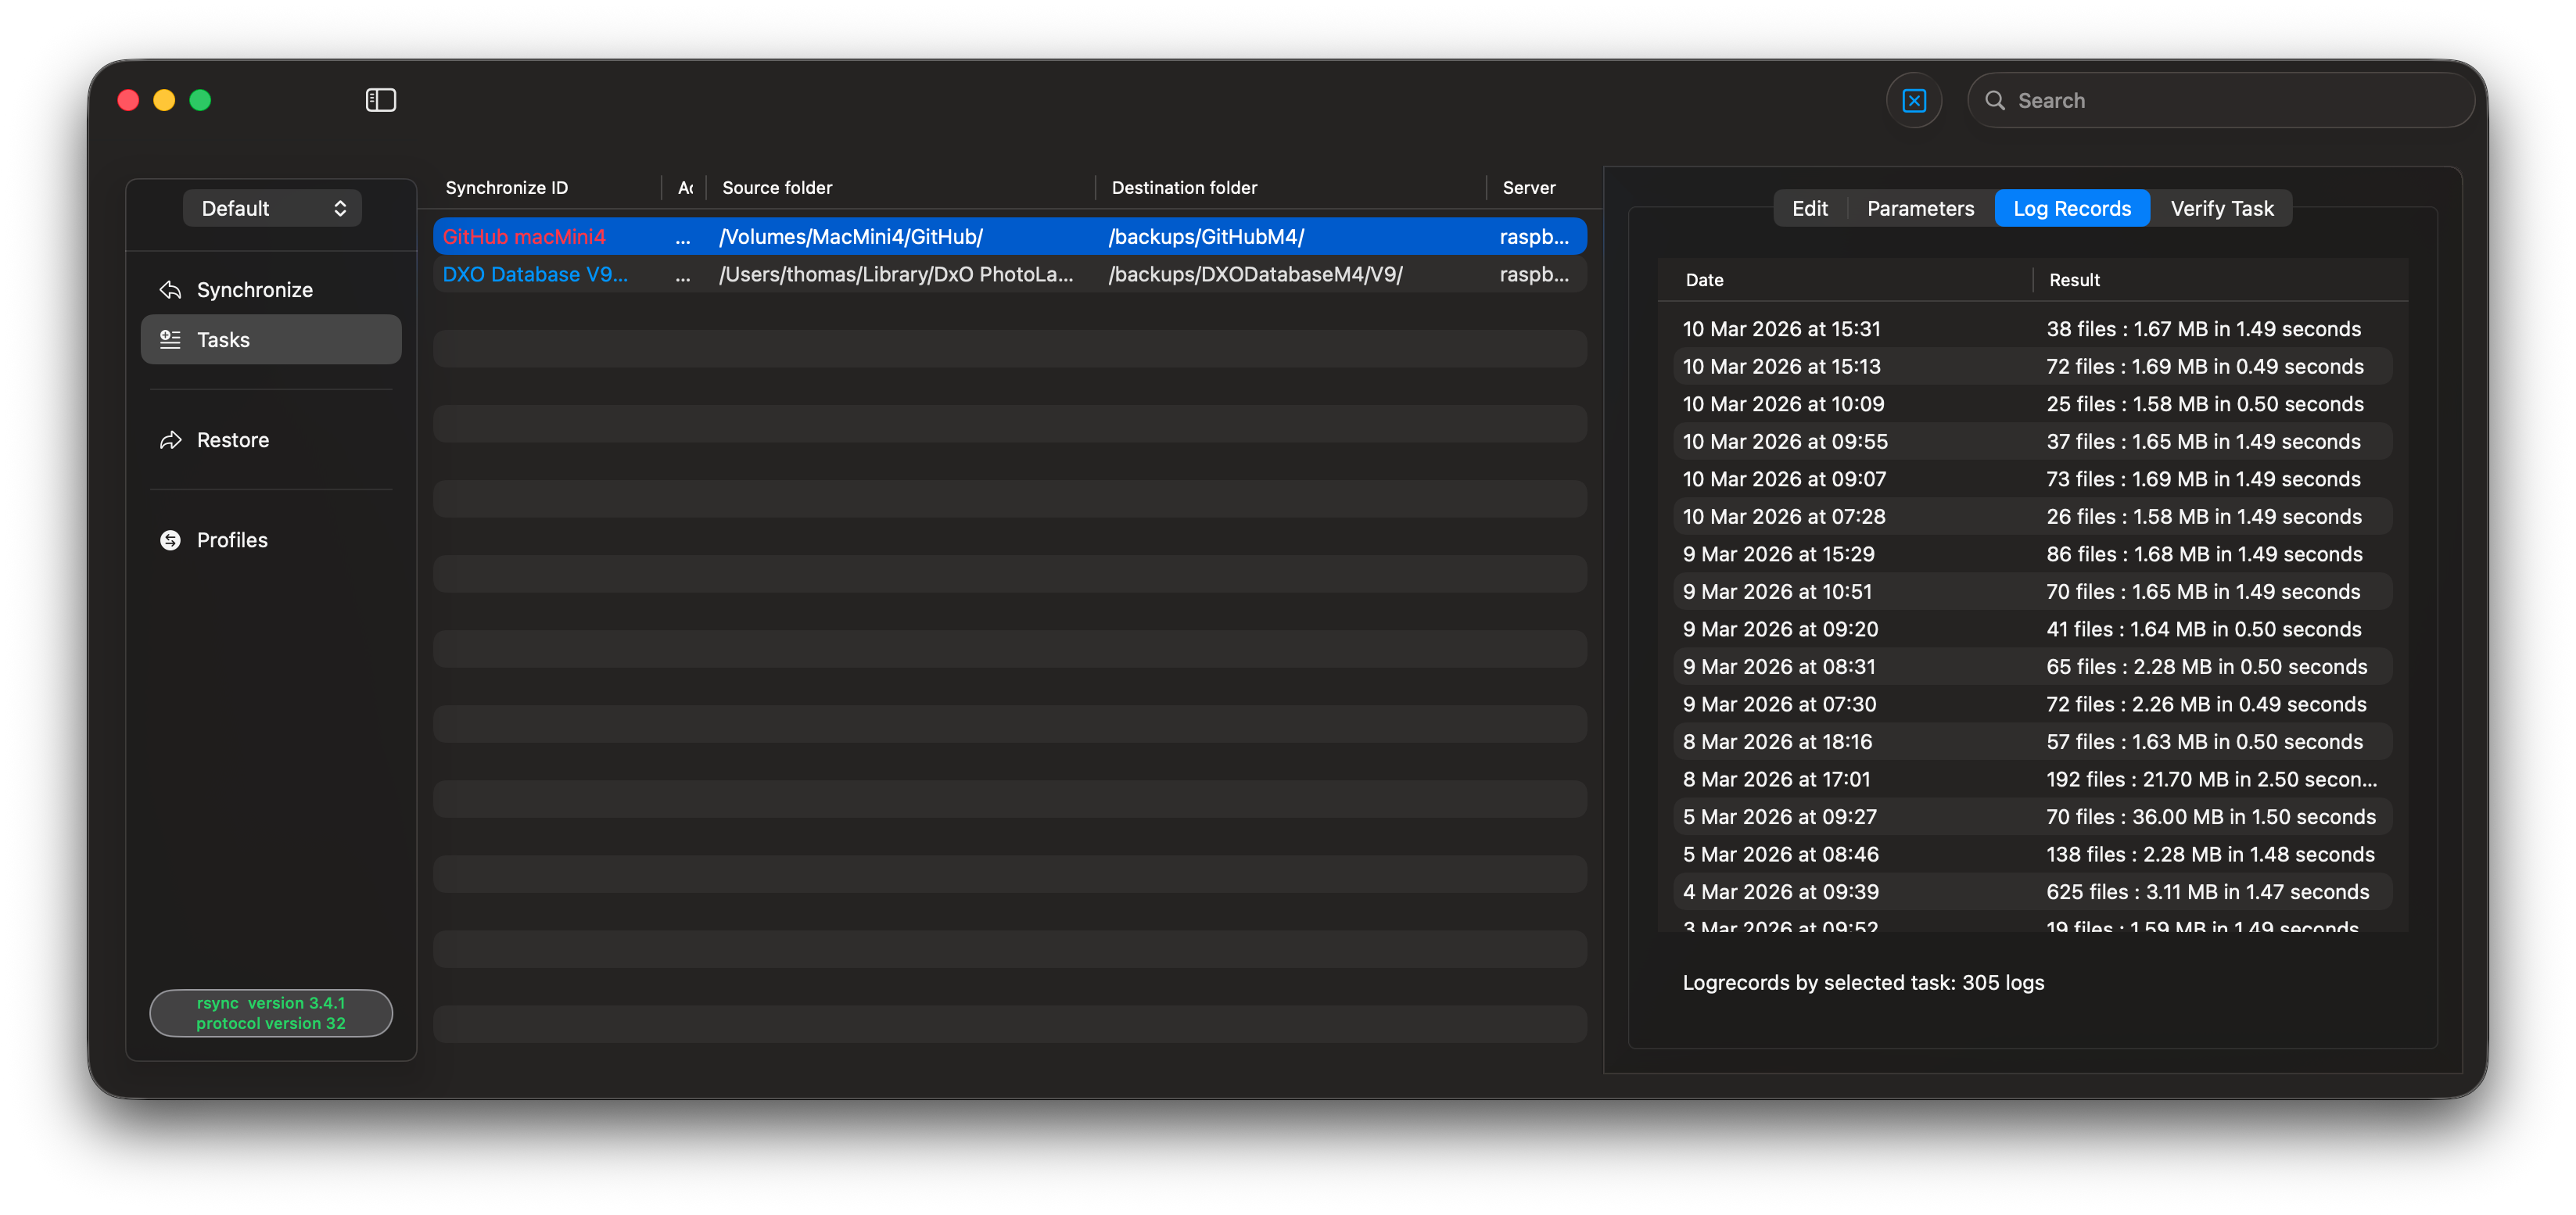The height and width of the screenshot is (1215, 2576).
Task: Click the Profiles icon in sidebar
Action: point(170,540)
